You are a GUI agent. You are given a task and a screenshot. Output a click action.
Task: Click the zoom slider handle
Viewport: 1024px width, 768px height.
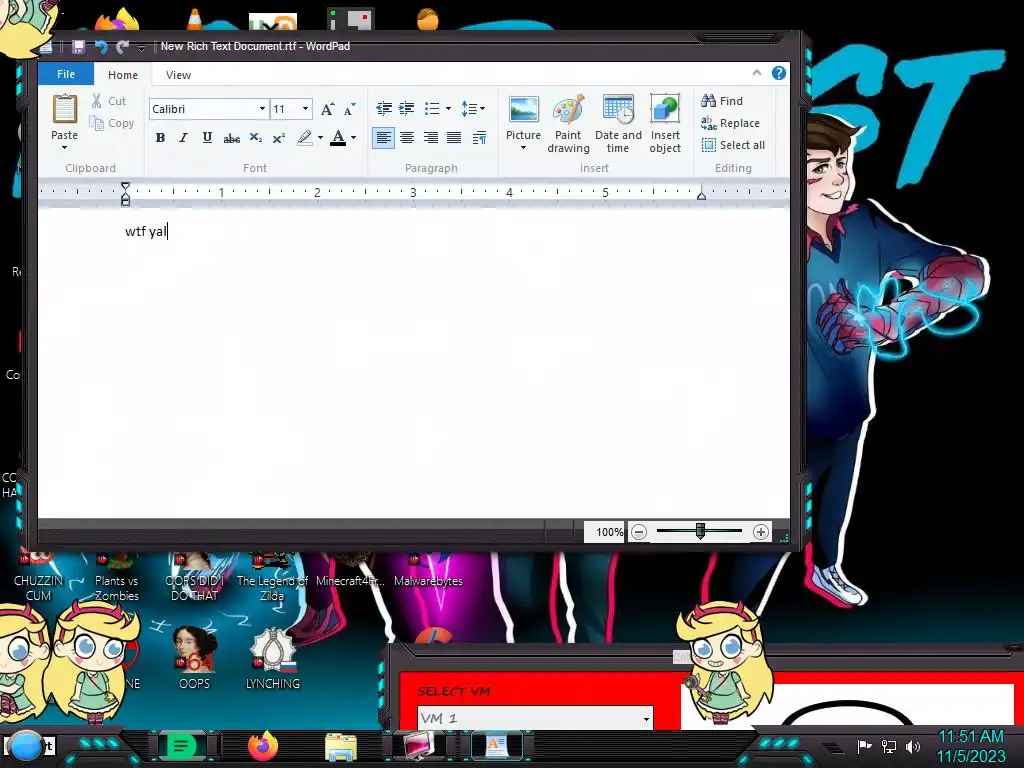tap(700, 531)
